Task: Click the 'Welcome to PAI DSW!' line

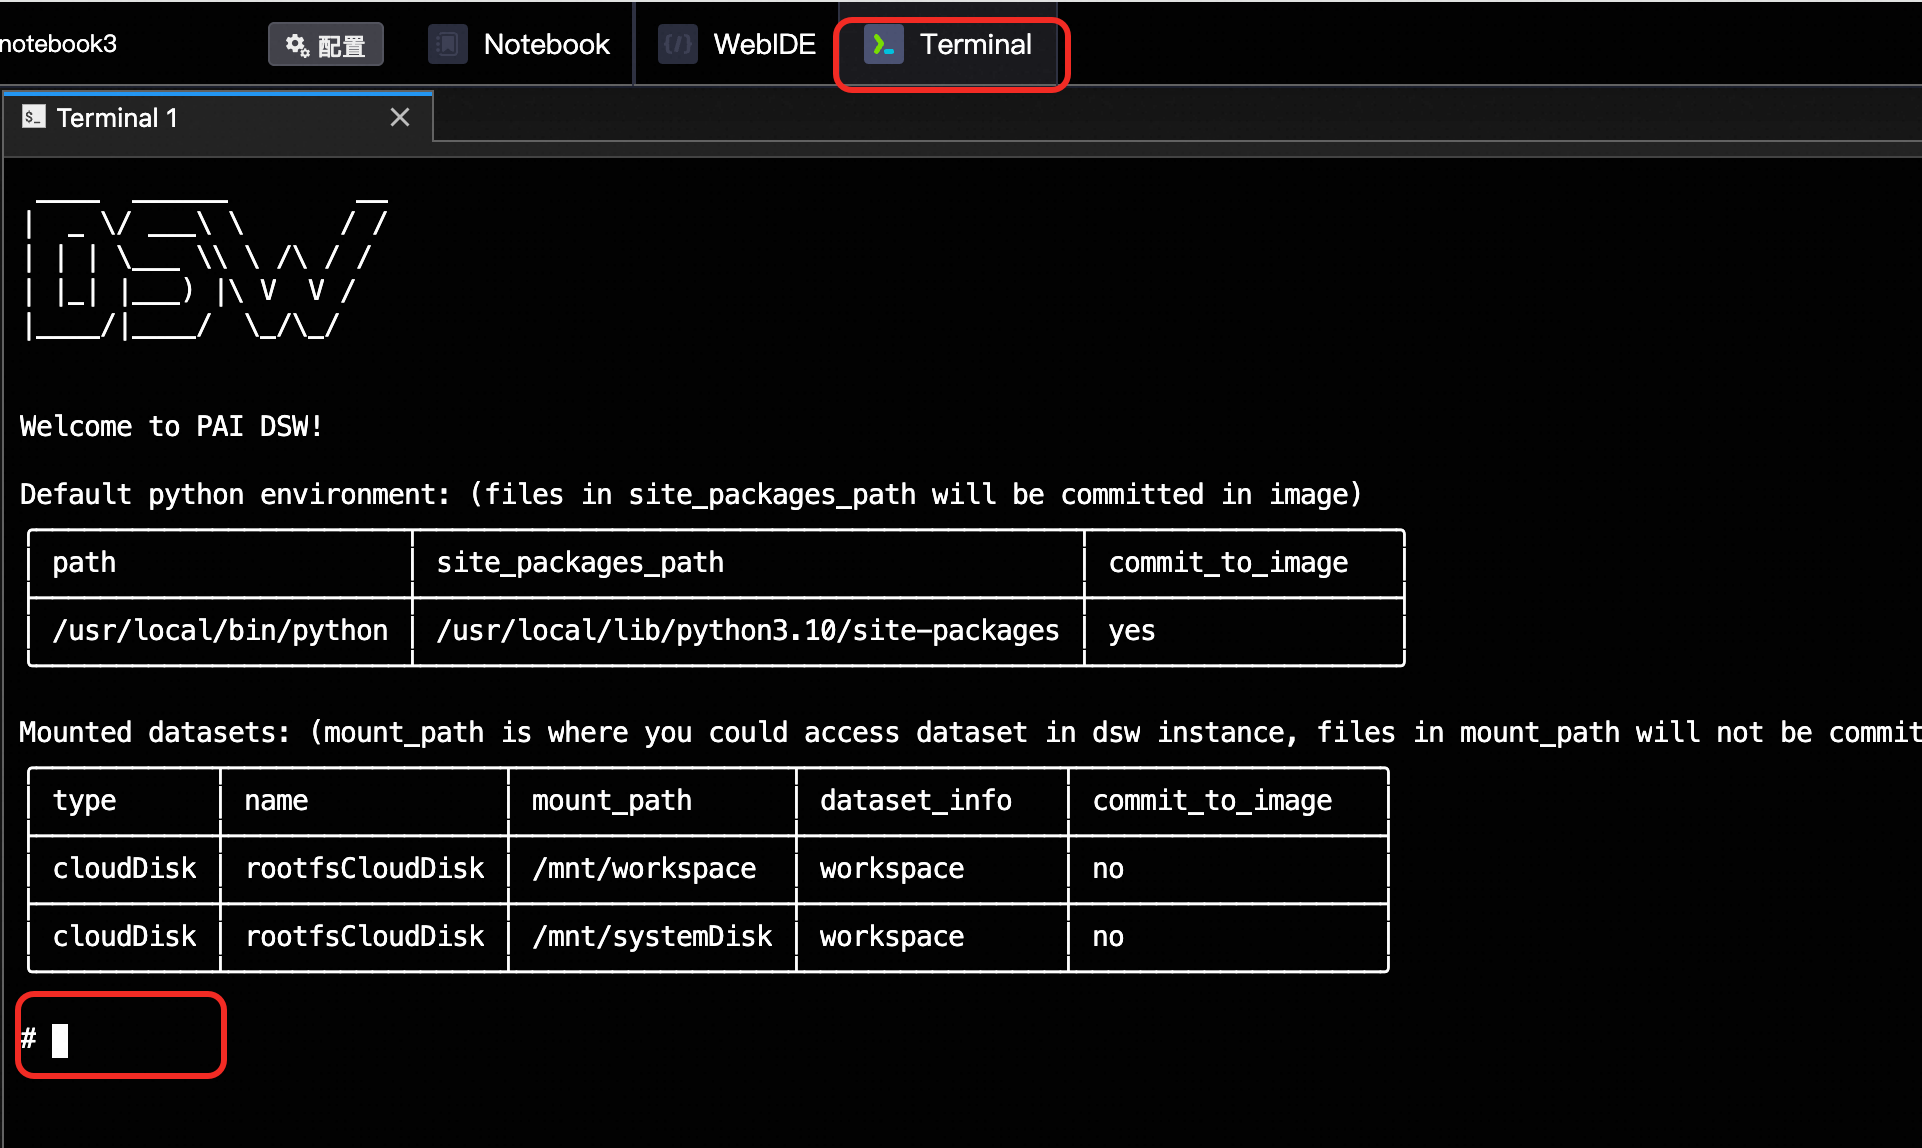Action: coord(171,426)
